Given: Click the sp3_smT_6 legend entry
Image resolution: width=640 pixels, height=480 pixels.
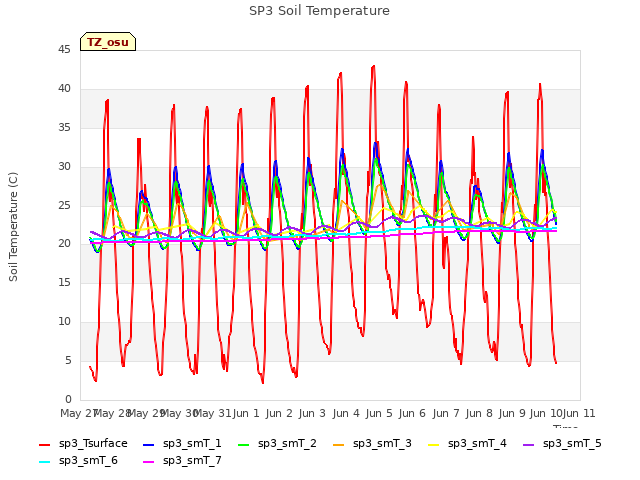Looking at the screenshot, I should 78,461.
